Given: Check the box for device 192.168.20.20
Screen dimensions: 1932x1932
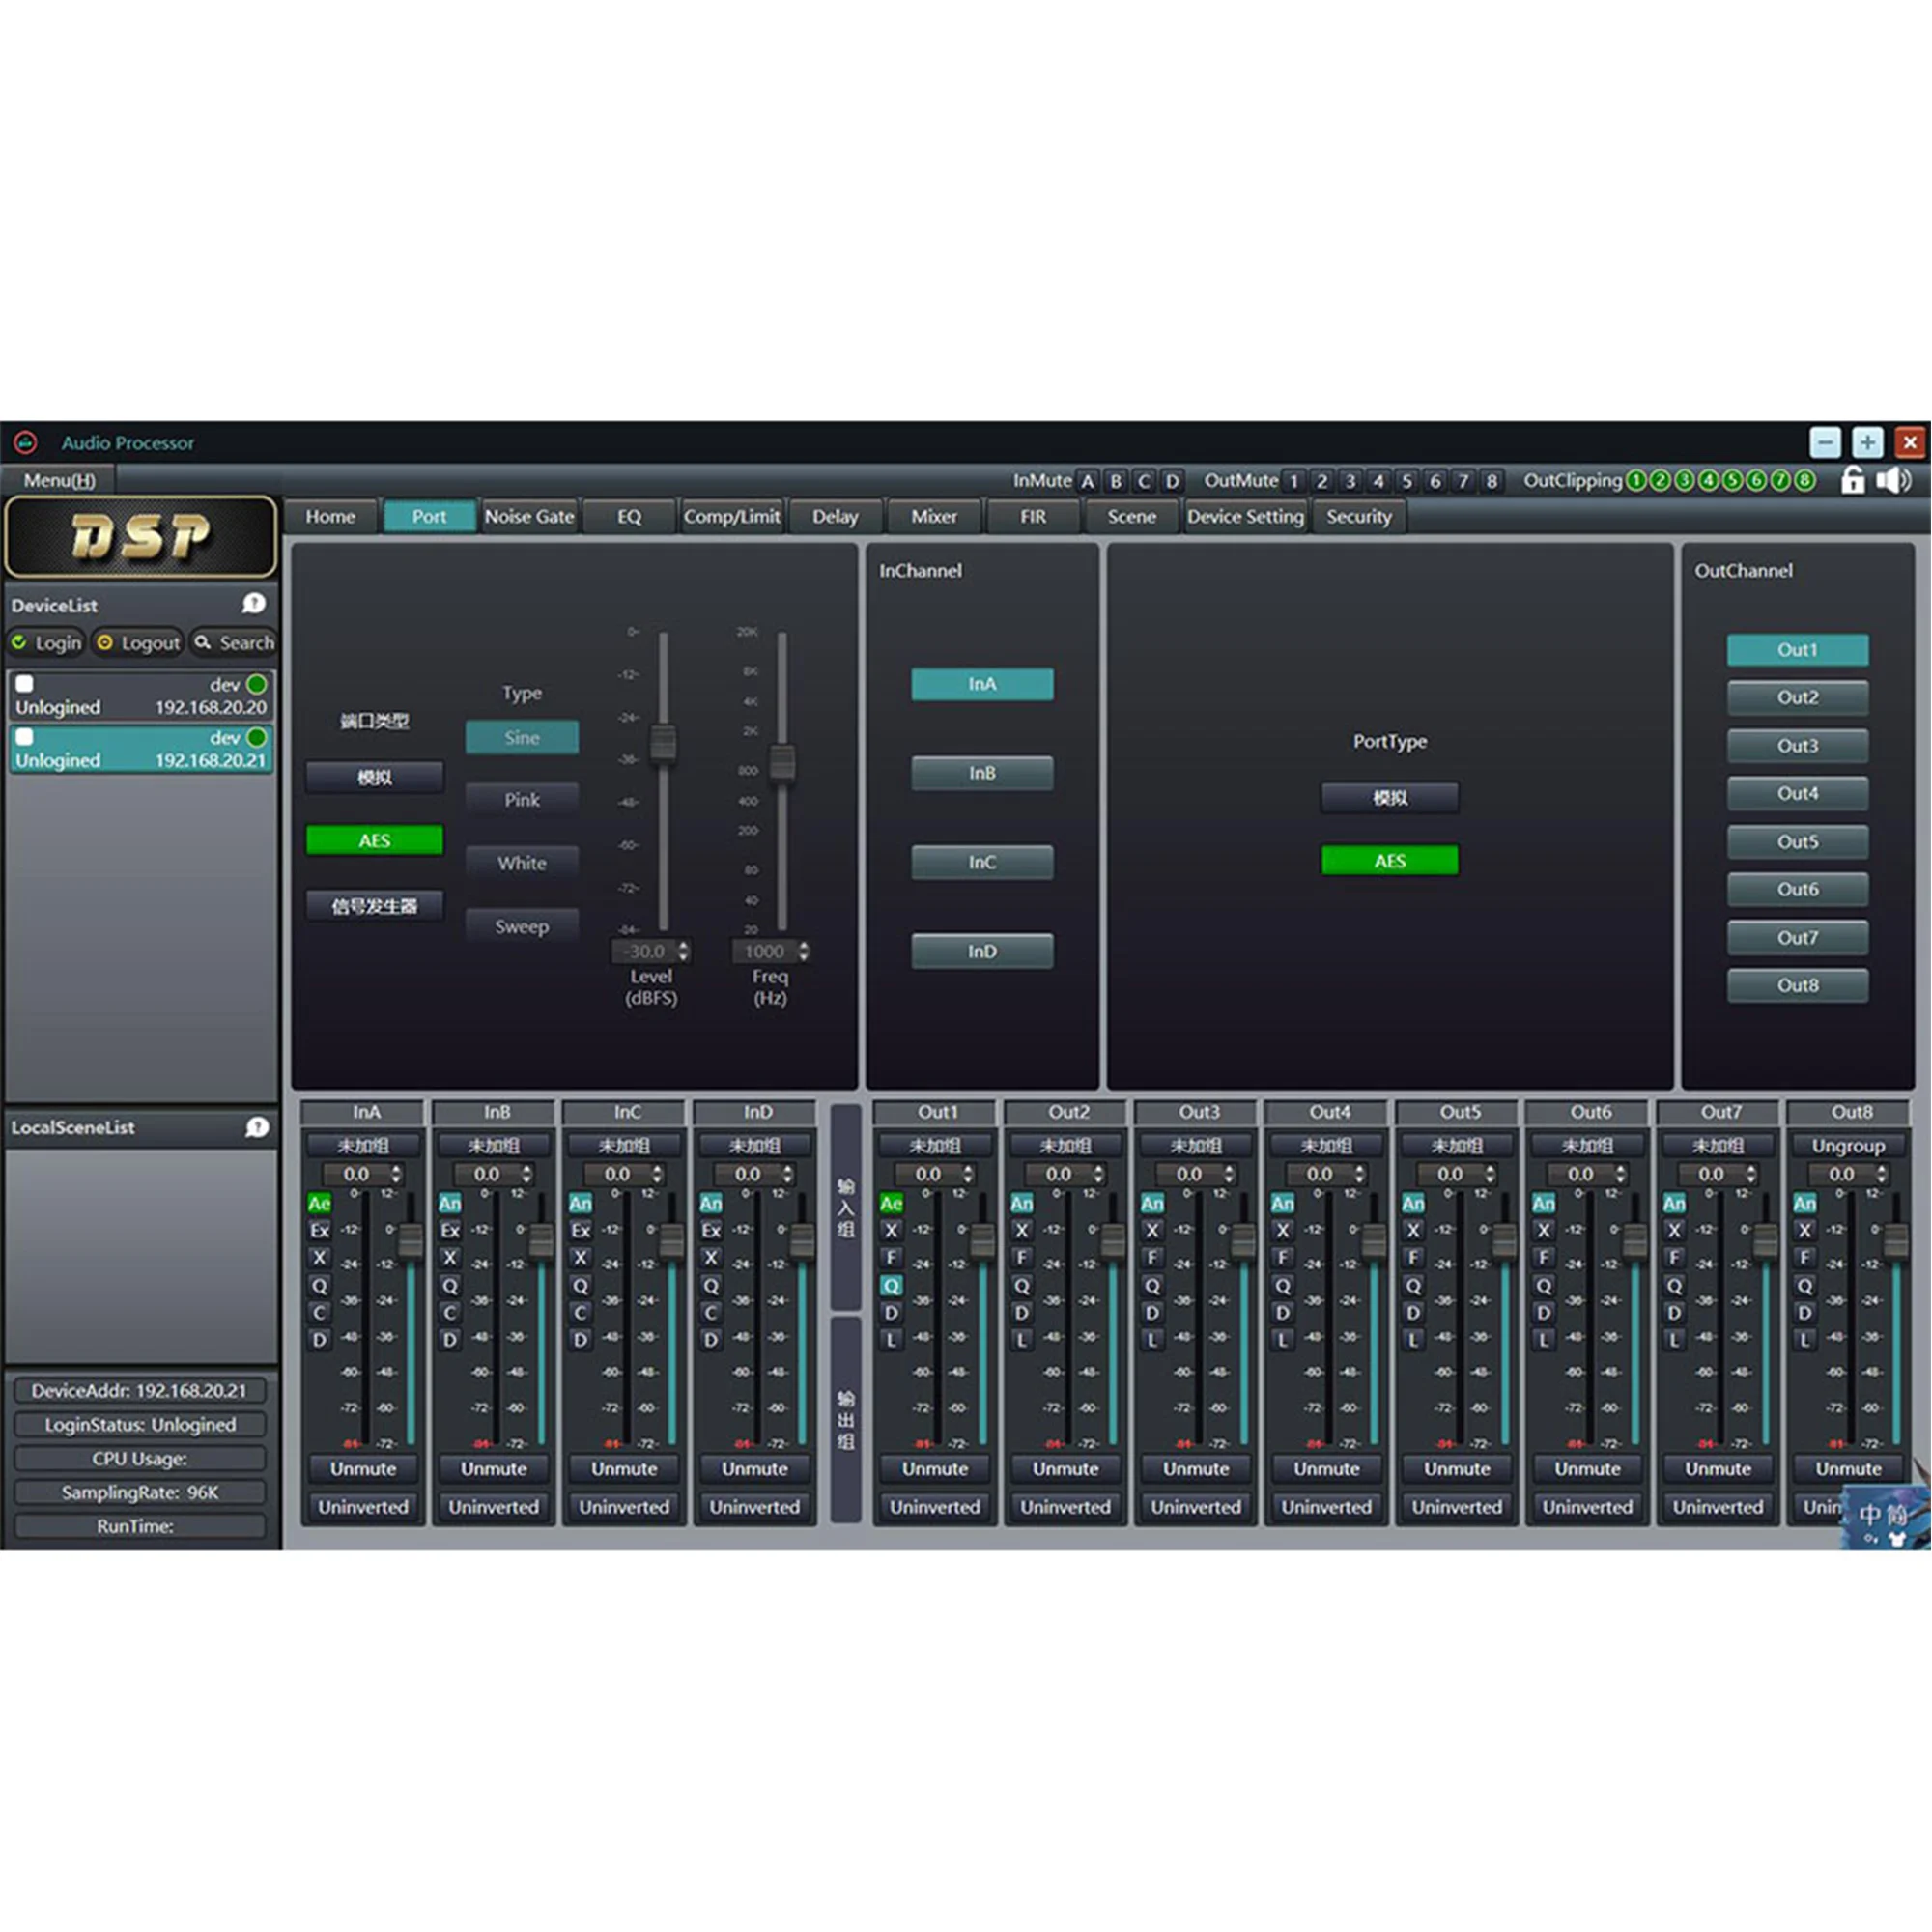Looking at the screenshot, I should point(26,685).
